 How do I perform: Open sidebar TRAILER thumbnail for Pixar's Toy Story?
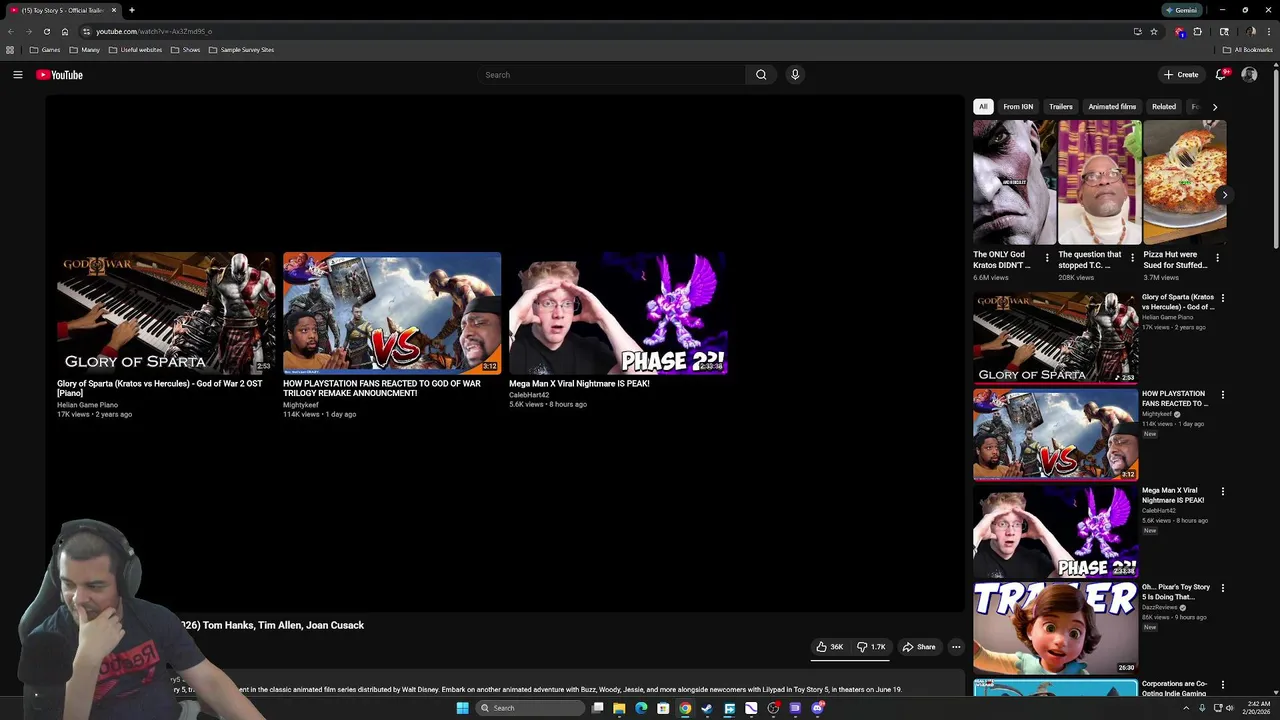click(1056, 628)
